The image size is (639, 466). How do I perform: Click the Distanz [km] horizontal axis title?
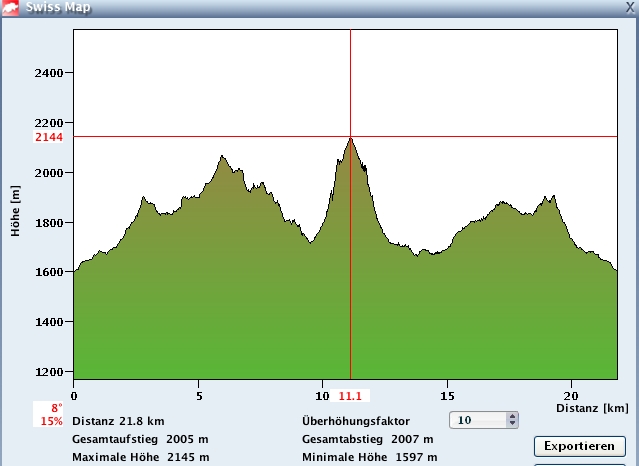592,408
